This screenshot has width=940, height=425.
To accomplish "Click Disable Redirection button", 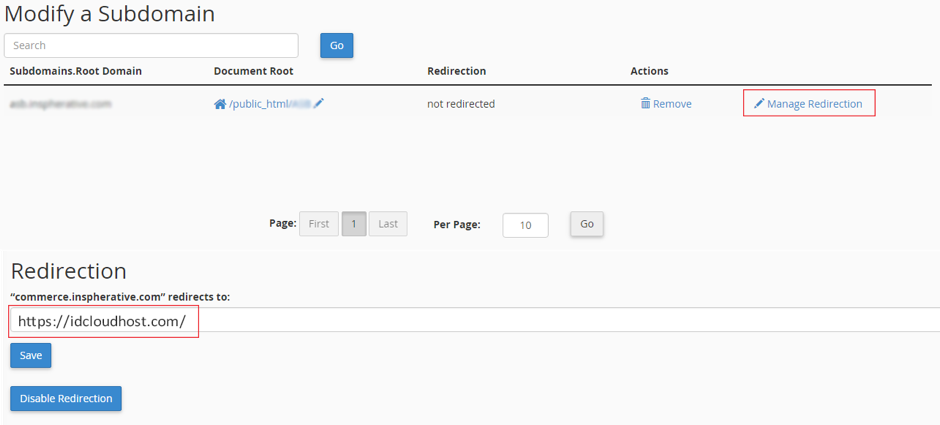I will [x=66, y=399].
